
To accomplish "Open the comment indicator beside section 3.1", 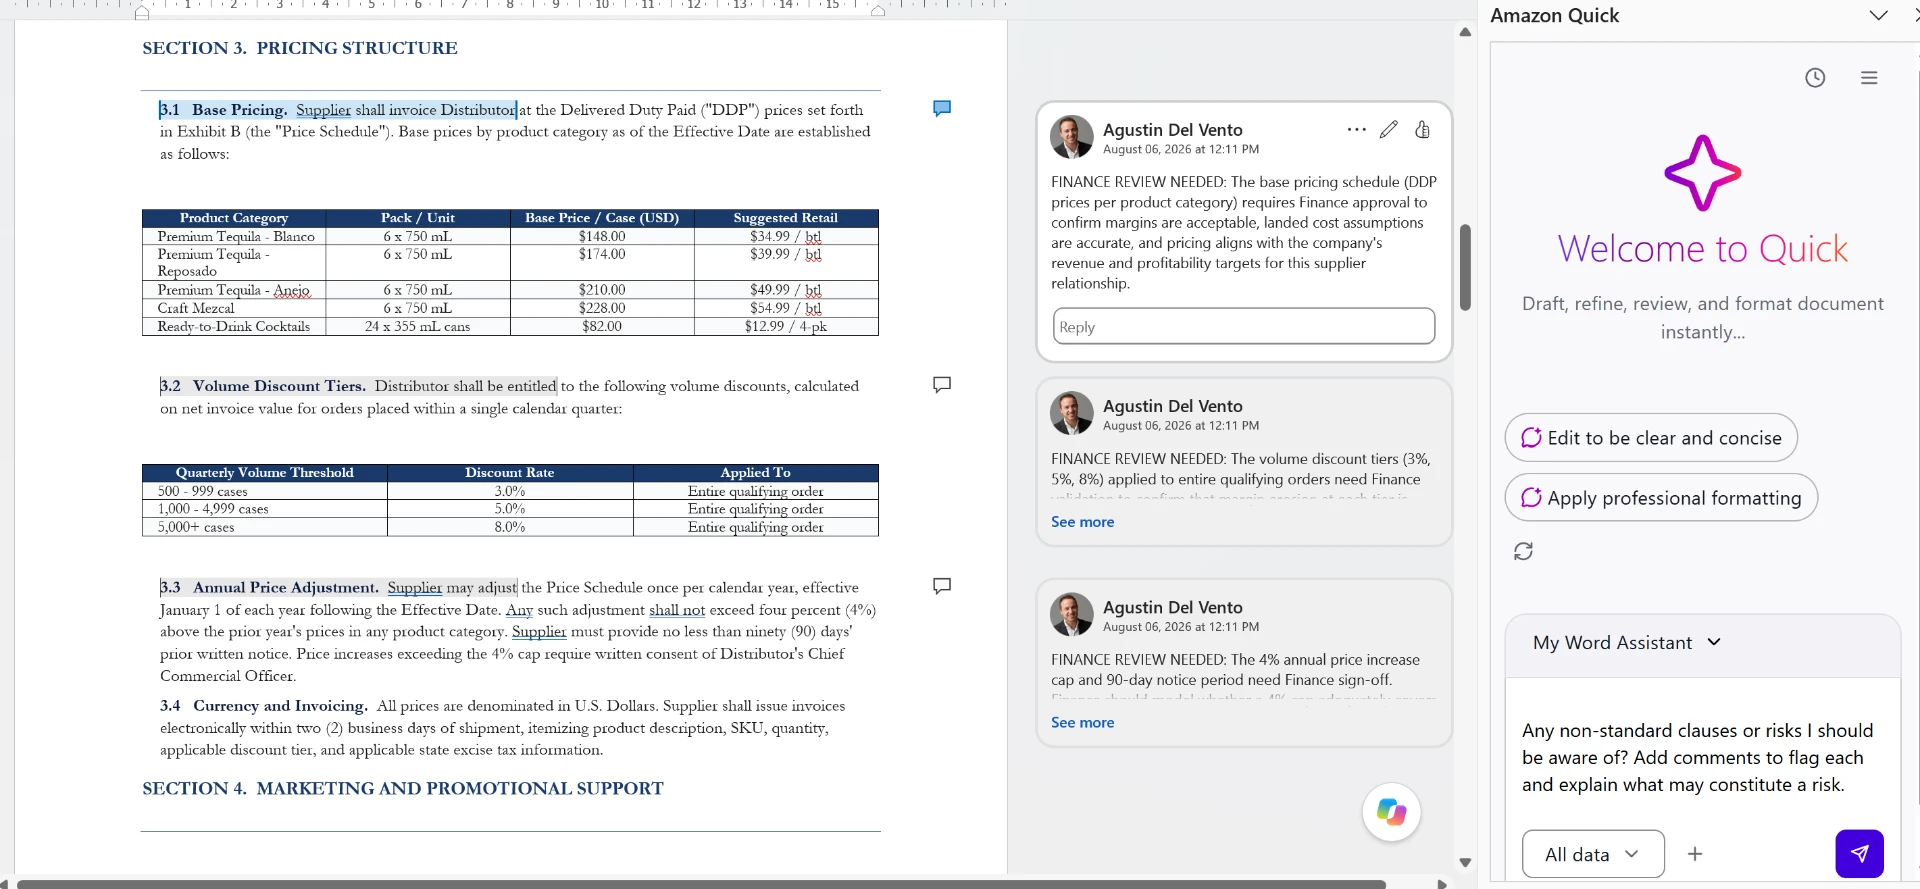I will coord(941,108).
